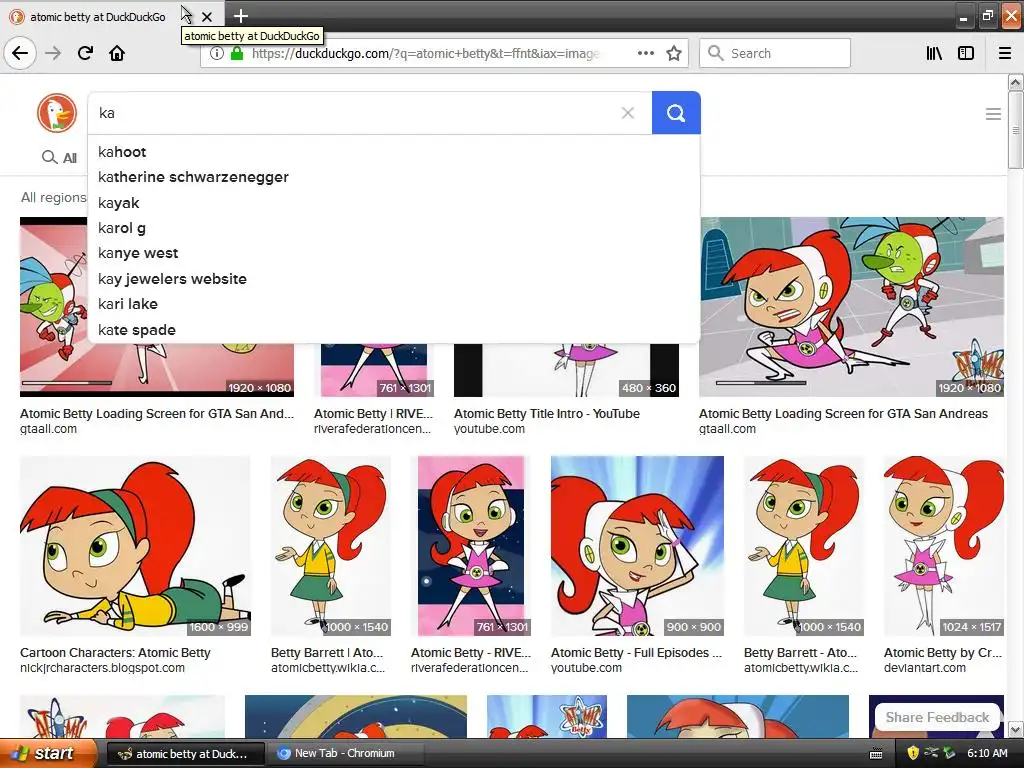
Task: Click the page scrollbar down arrow
Action: click(1016, 729)
